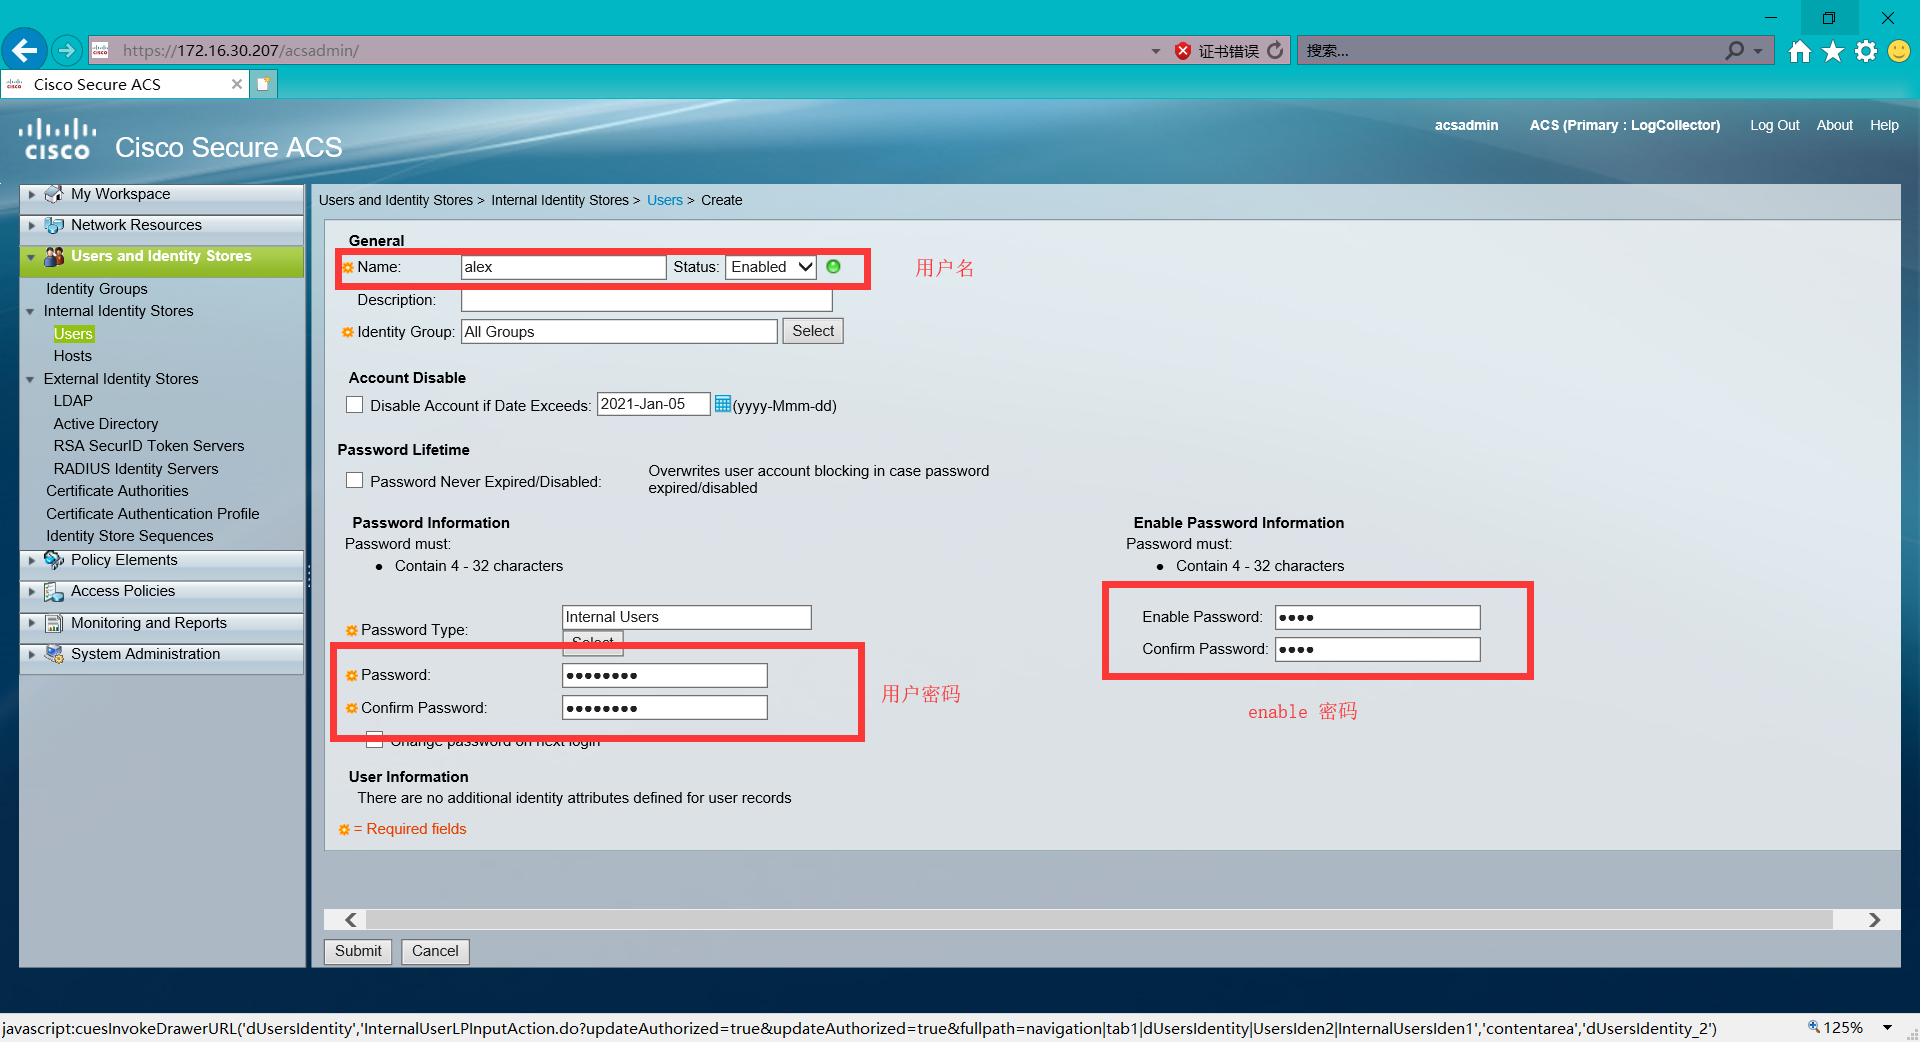Open Active Directory item

[x=106, y=424]
